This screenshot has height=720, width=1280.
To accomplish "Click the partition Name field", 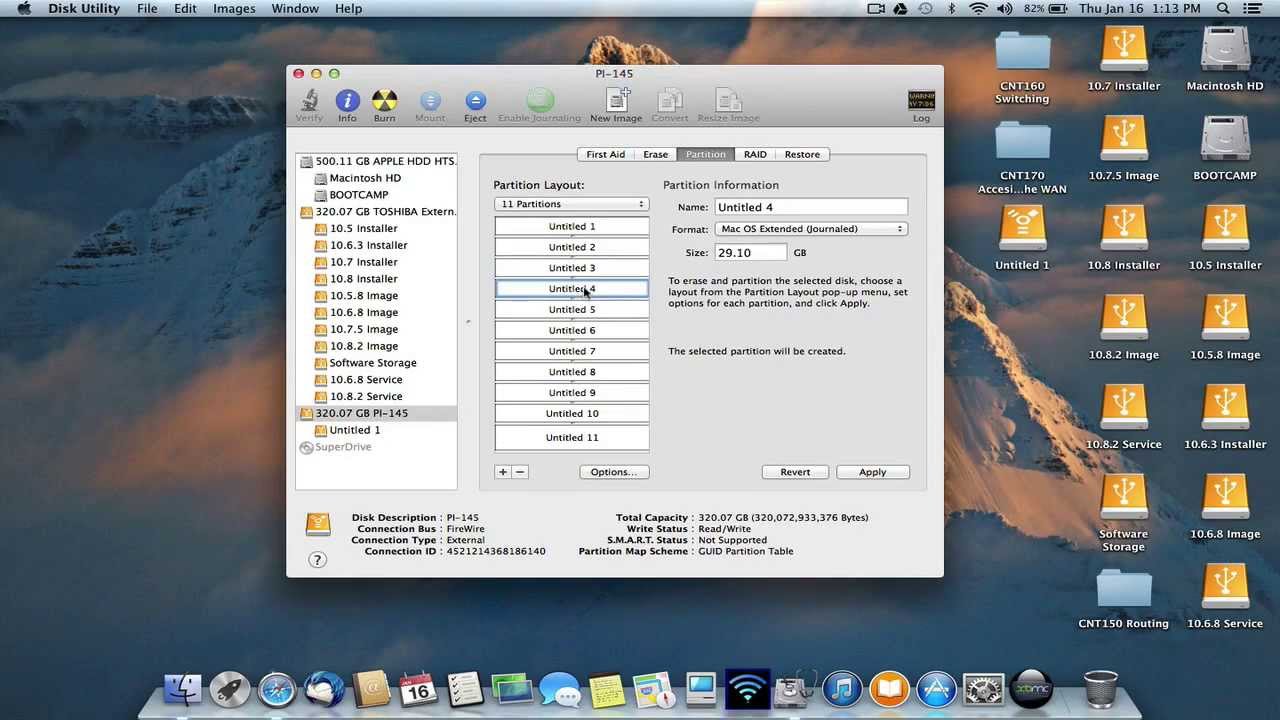I will [811, 207].
